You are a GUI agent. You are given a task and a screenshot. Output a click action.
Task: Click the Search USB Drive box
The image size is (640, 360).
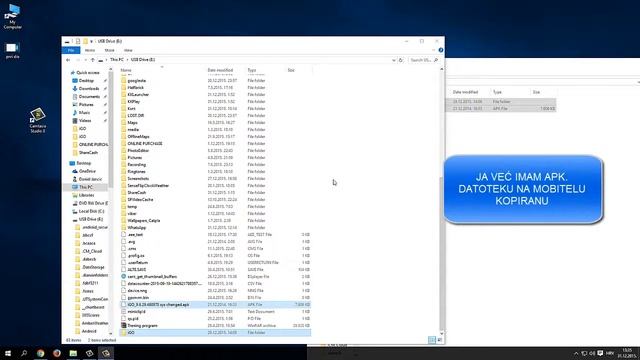tap(424, 60)
